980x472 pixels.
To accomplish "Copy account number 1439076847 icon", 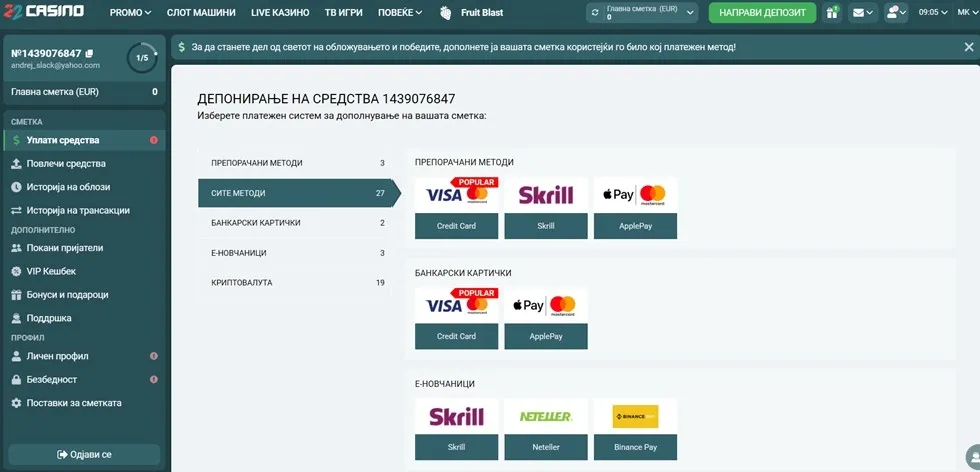I will coord(89,53).
